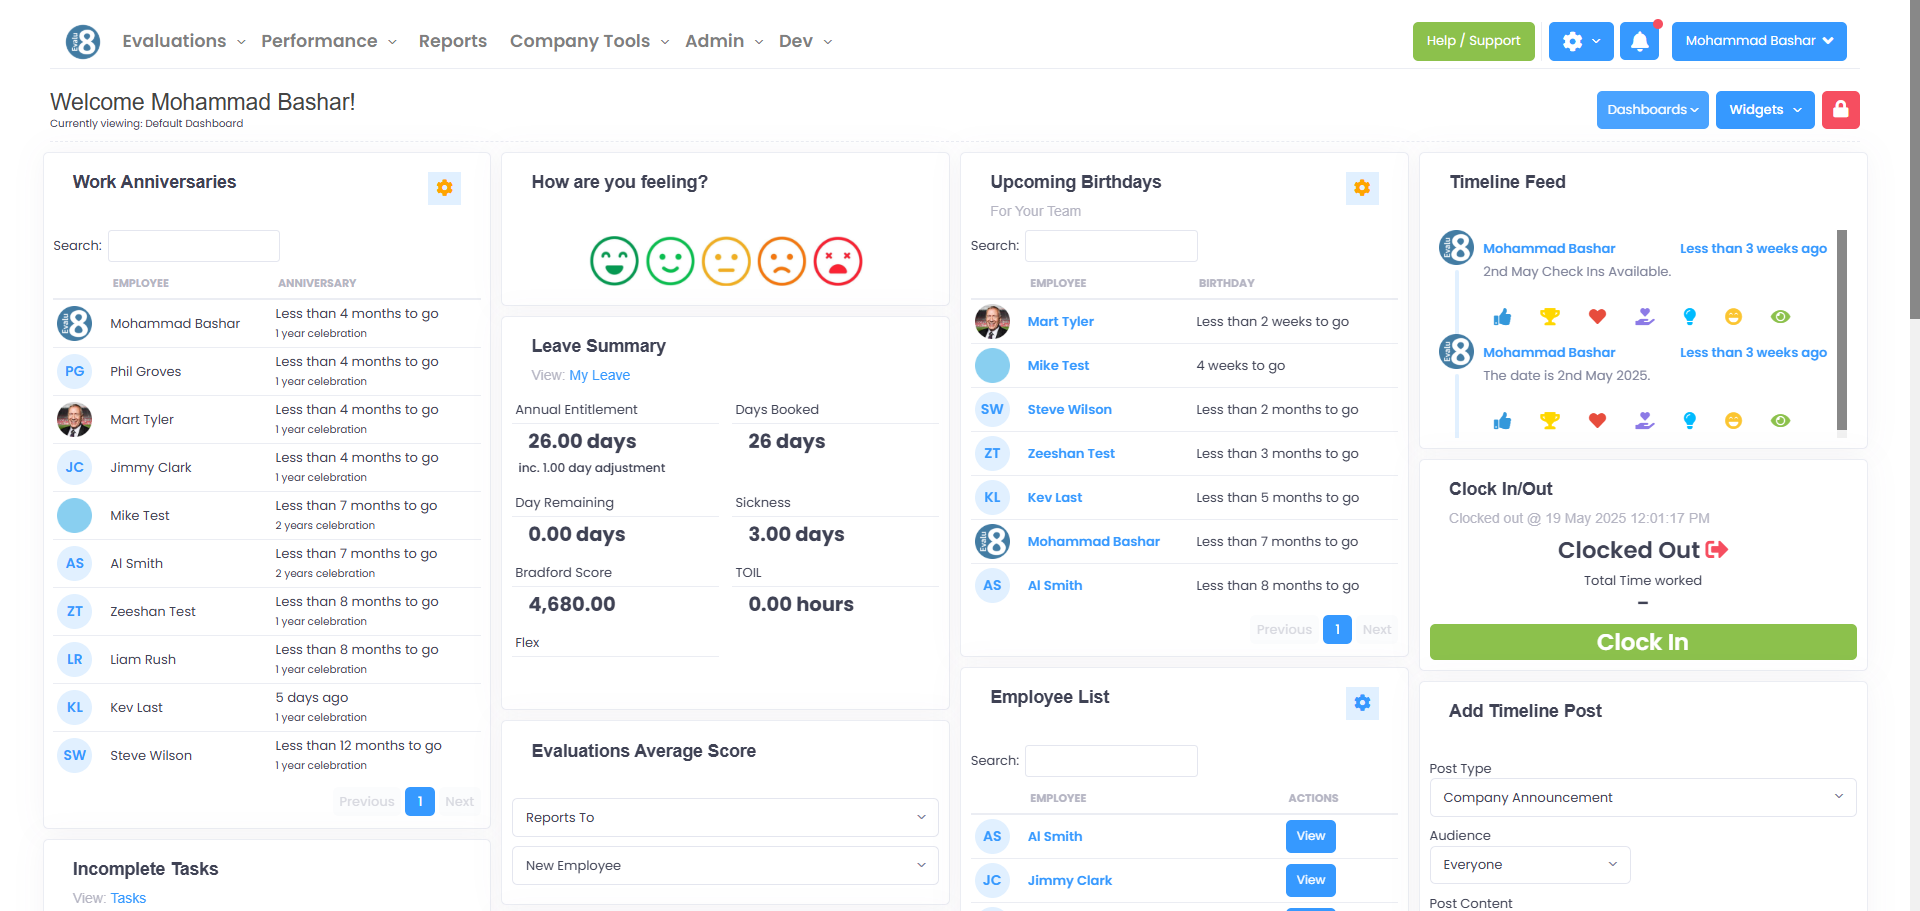Open the Post Type Company Announcement dropdown
This screenshot has height=911, width=1920.
coord(1643,797)
